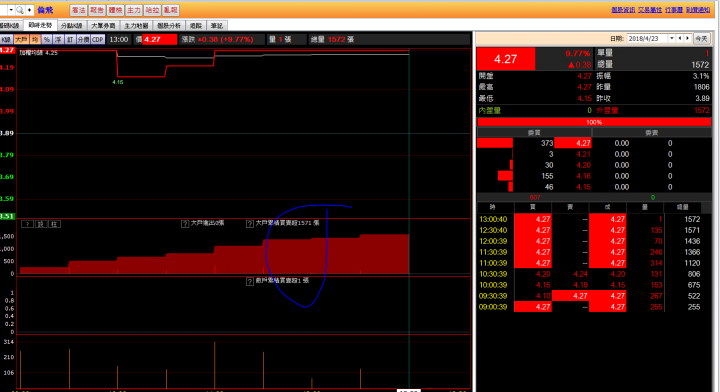The width and height of the screenshot is (720, 392).
Task: Click the date field showing 2018/4/23
Action: [x=647, y=39]
